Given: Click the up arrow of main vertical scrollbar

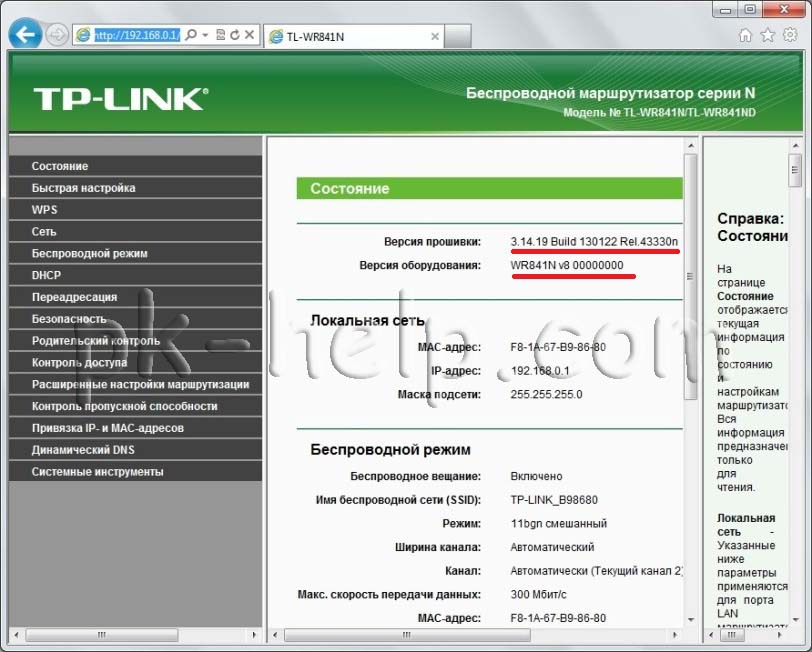Looking at the screenshot, I should [690, 146].
